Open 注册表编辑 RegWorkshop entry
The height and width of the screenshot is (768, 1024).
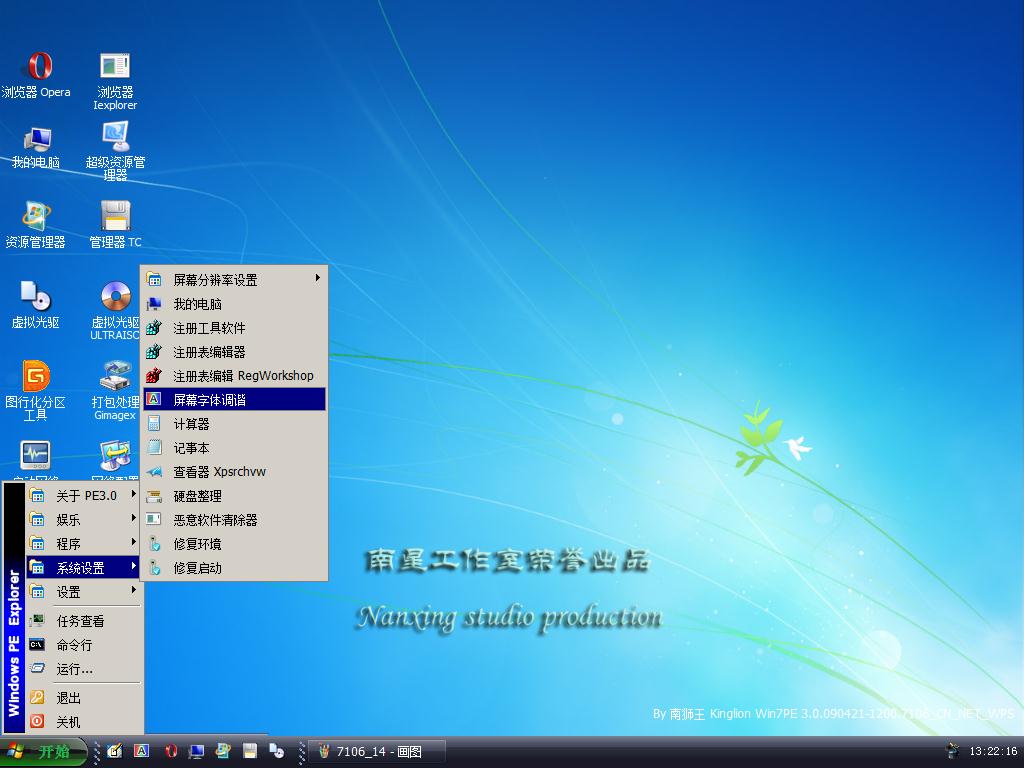coord(234,376)
